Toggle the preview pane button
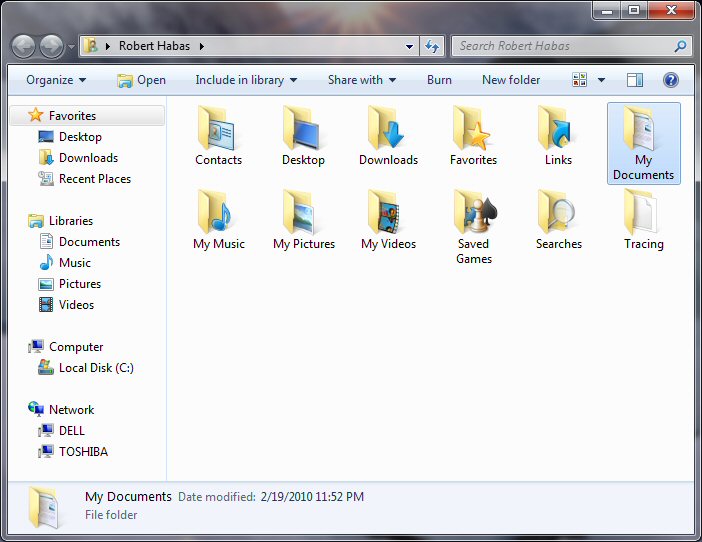This screenshot has height=542, width=702. click(x=635, y=80)
